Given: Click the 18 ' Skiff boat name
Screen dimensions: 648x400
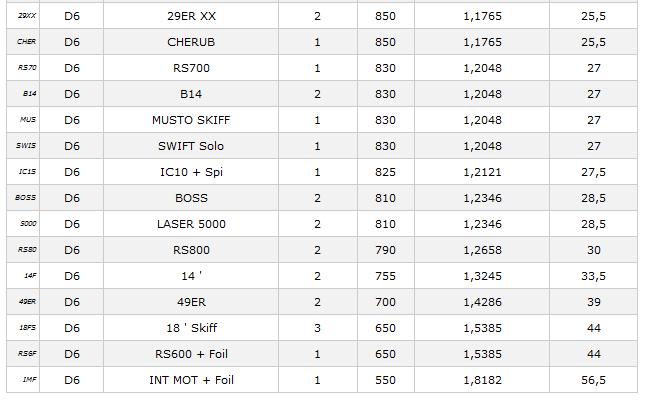Looking at the screenshot, I should 191,328.
